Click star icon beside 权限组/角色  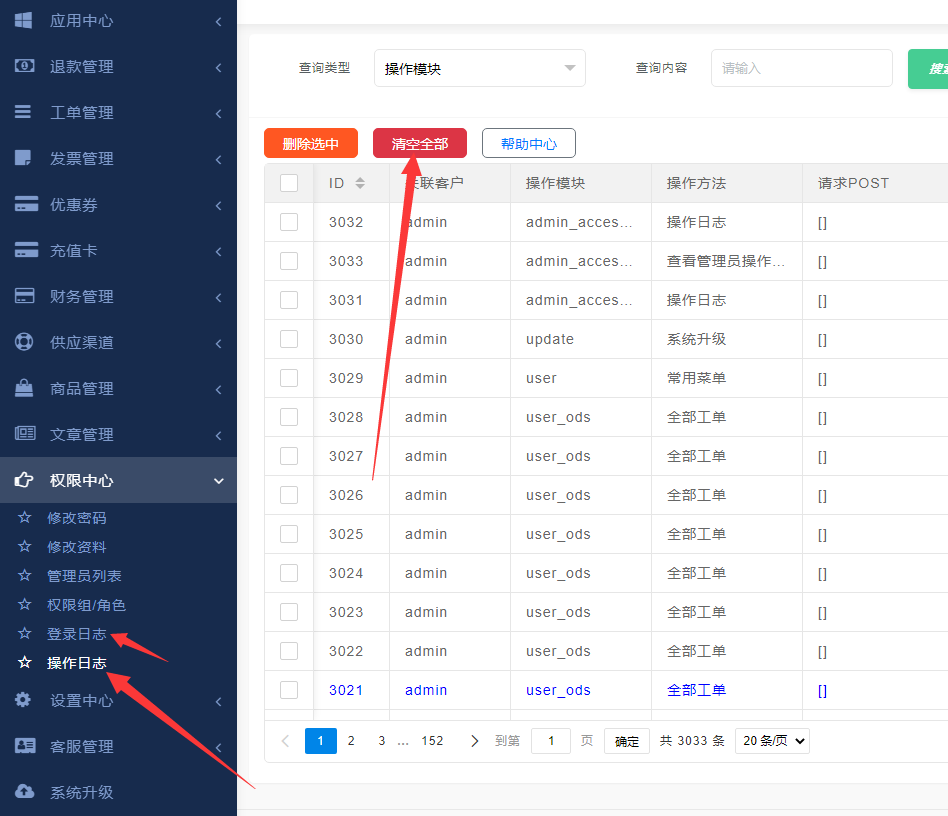[x=25, y=604]
